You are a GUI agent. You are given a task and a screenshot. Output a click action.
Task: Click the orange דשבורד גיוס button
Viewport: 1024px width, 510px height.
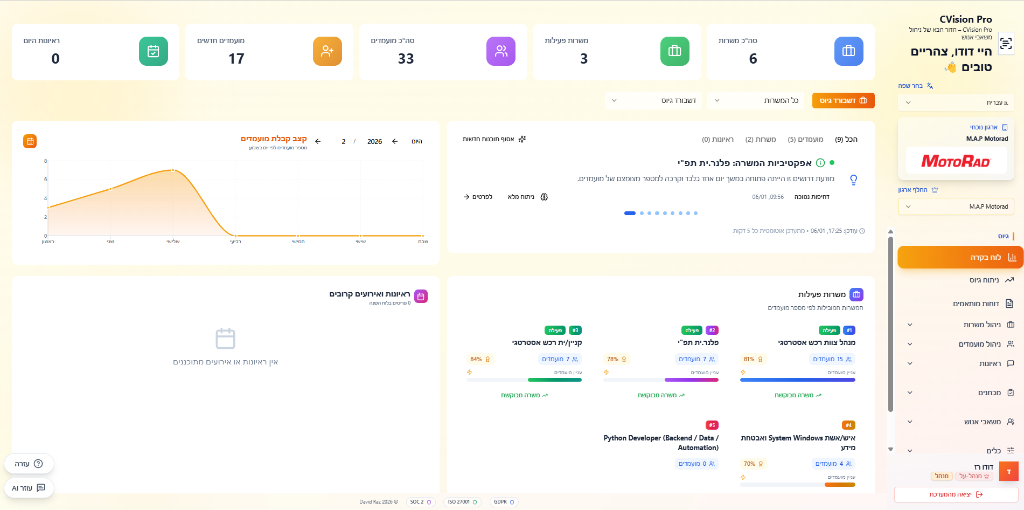(x=843, y=101)
